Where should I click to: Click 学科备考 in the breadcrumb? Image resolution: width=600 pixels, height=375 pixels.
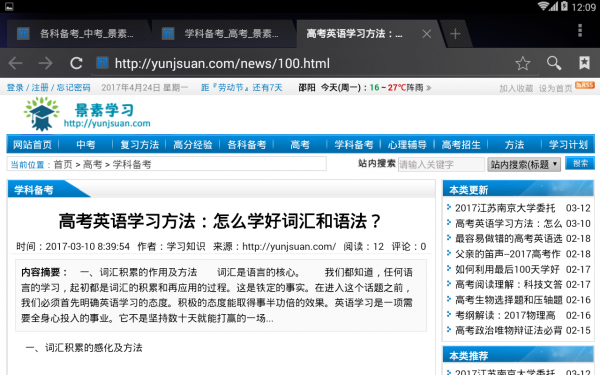point(132,165)
